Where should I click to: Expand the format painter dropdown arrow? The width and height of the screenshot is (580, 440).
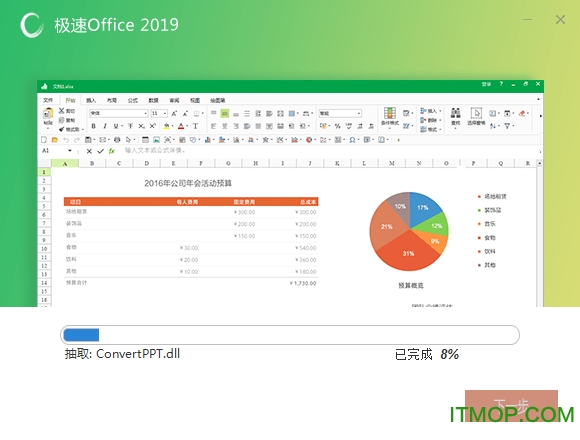pos(83,129)
